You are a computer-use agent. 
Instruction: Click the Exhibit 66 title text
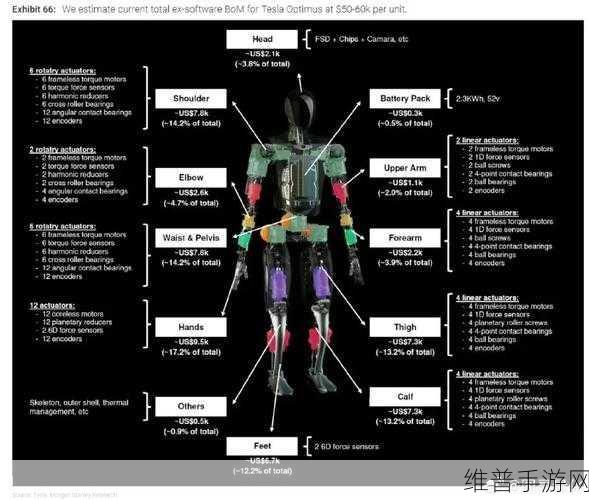click(x=209, y=9)
